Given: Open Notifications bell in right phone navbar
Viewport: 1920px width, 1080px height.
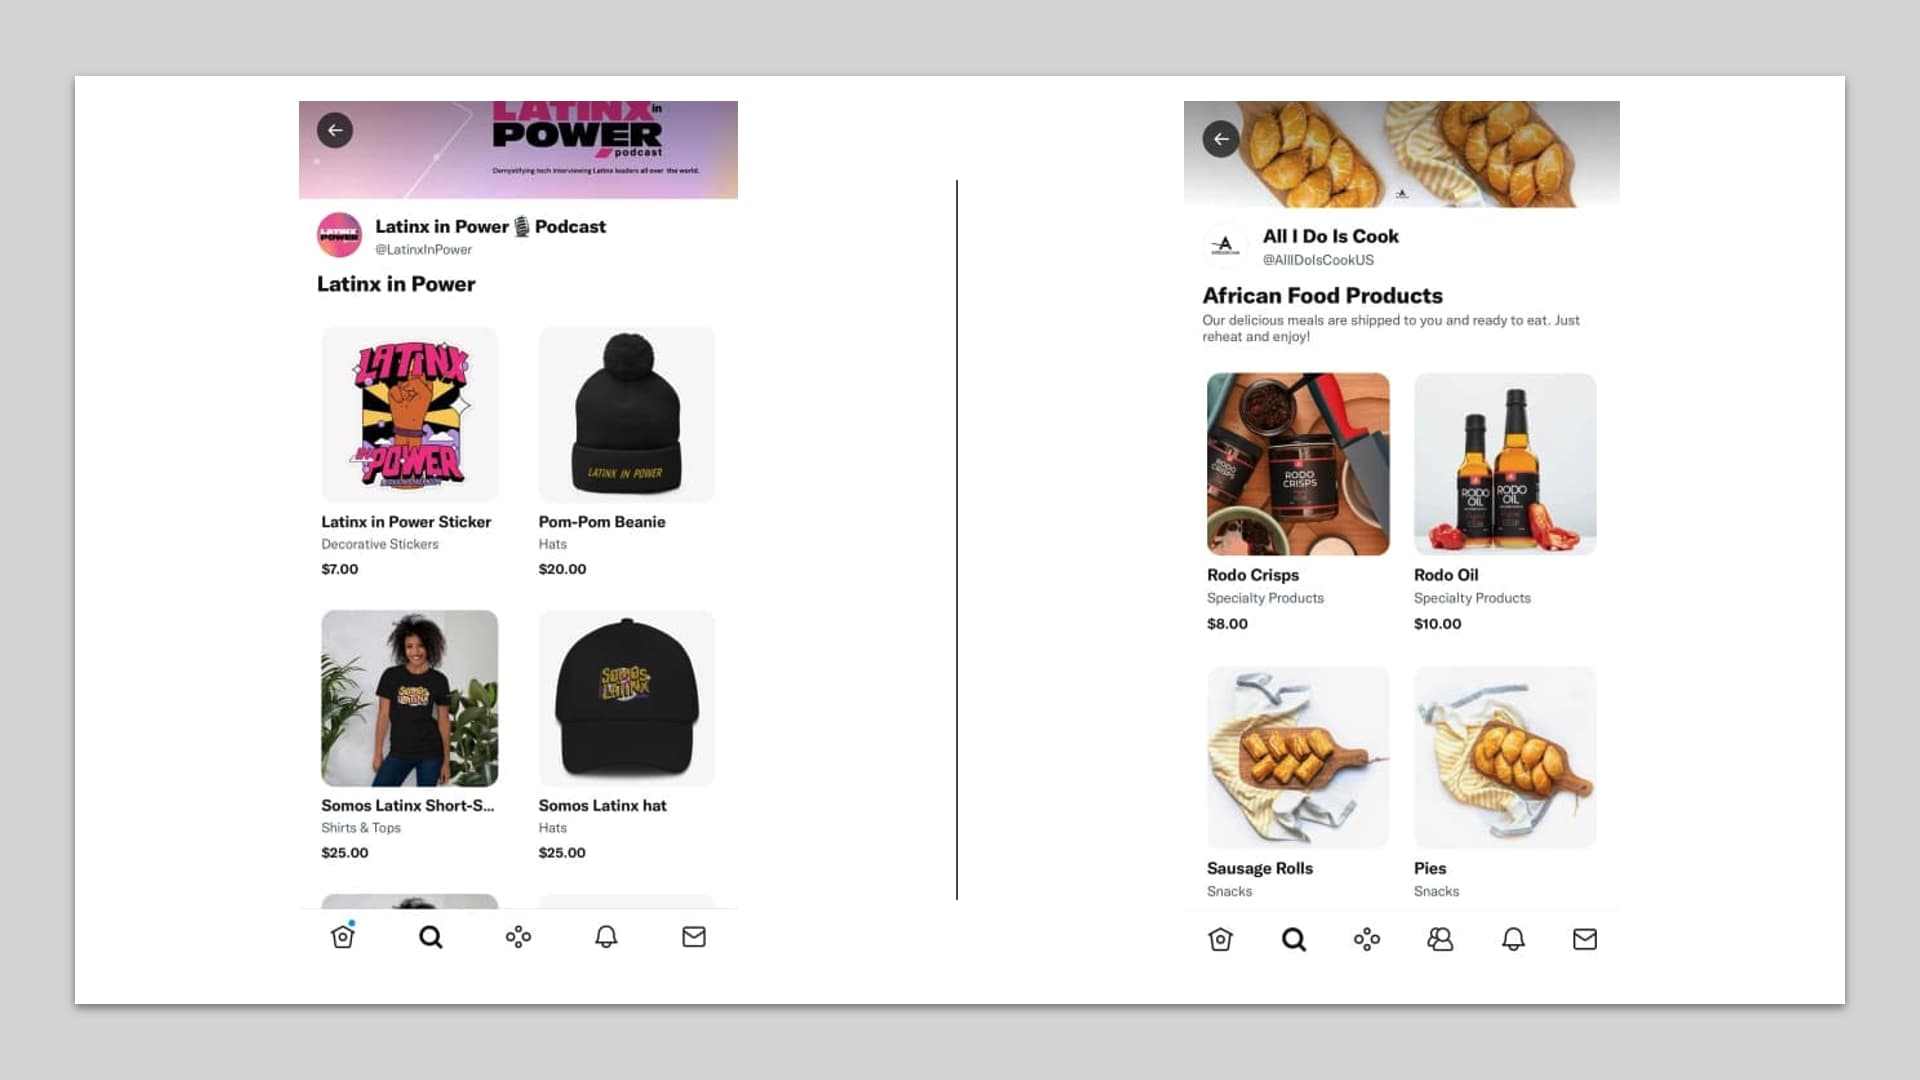Looking at the screenshot, I should point(1513,939).
